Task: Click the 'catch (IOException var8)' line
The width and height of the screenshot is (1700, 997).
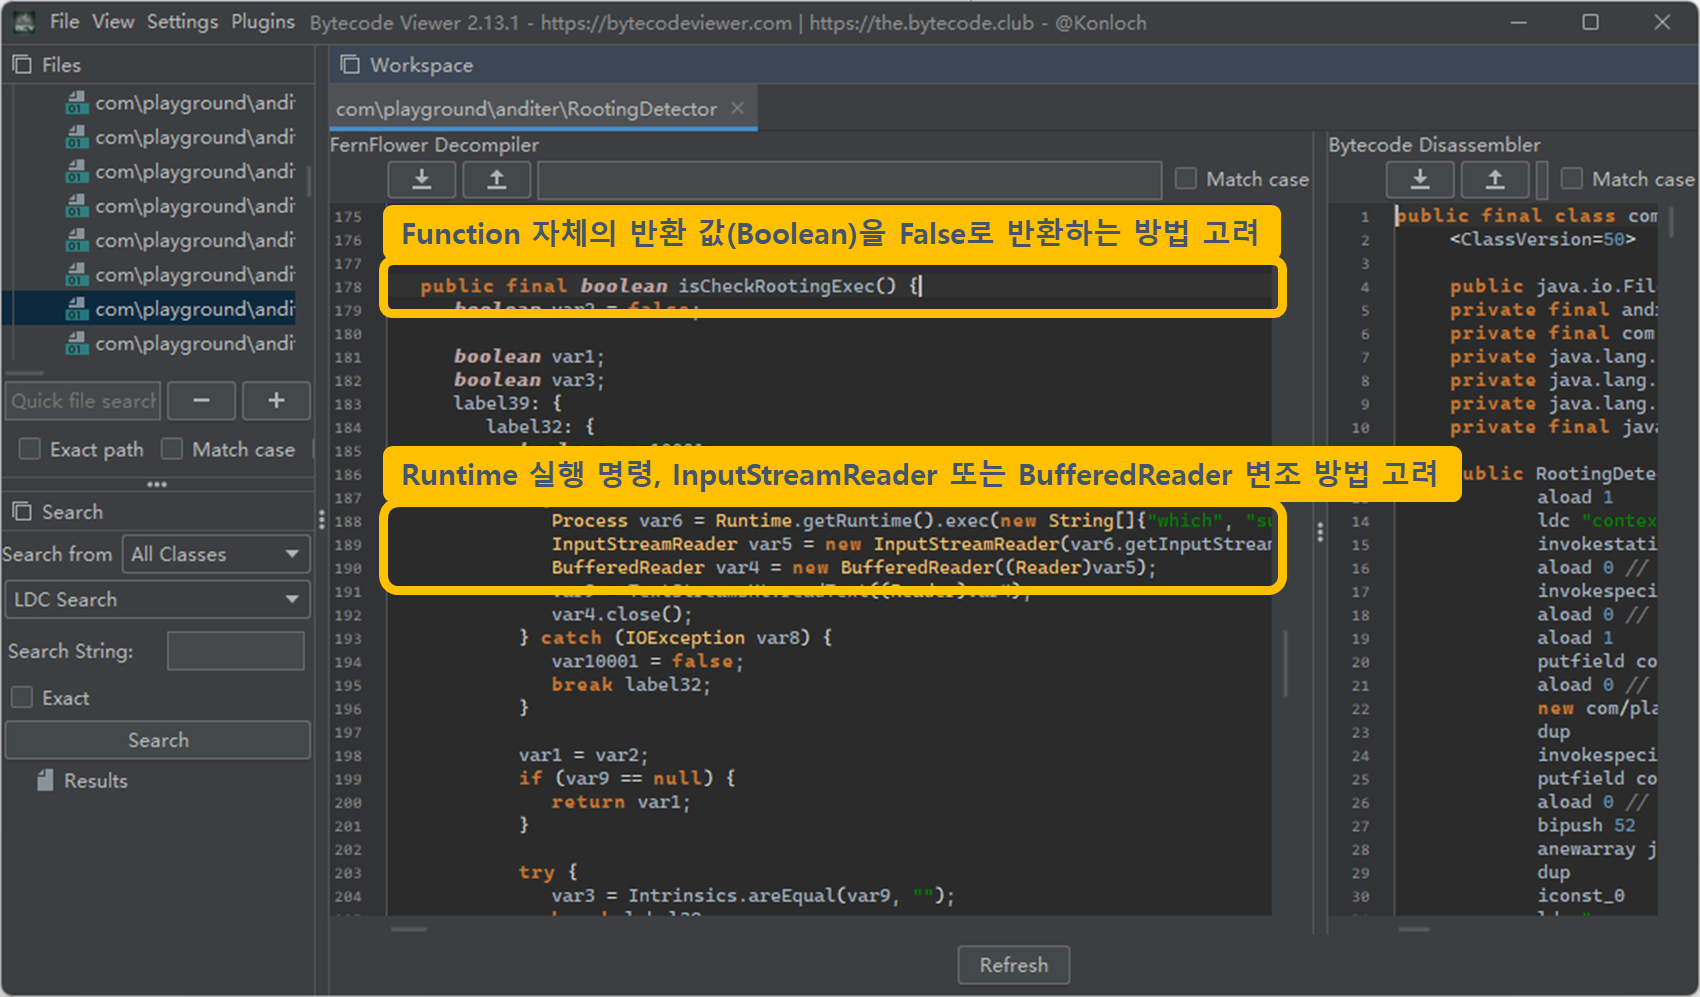Action: [675, 638]
